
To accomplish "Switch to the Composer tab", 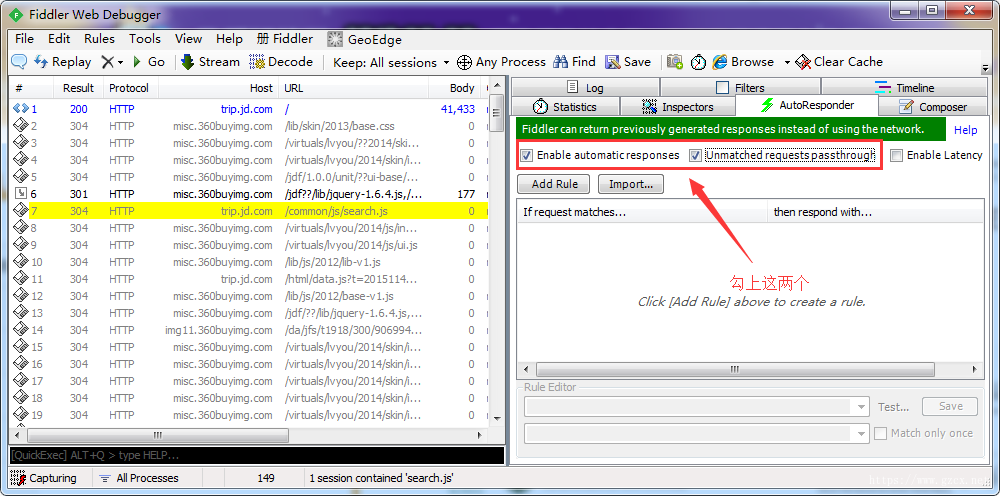I will [933, 106].
